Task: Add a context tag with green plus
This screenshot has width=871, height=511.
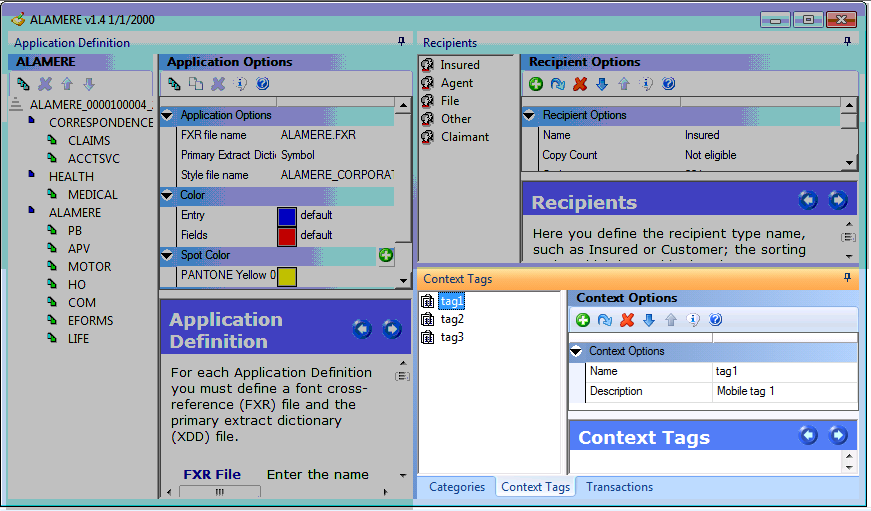Action: [583, 320]
